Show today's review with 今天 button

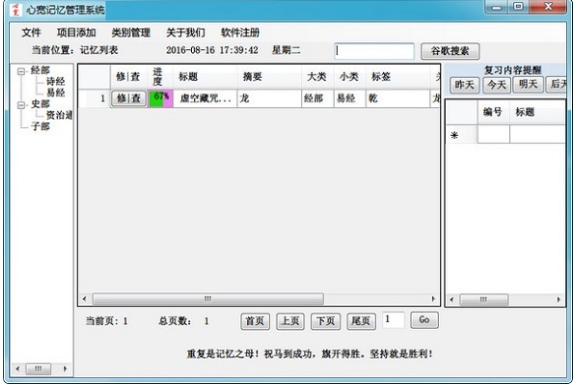496,85
